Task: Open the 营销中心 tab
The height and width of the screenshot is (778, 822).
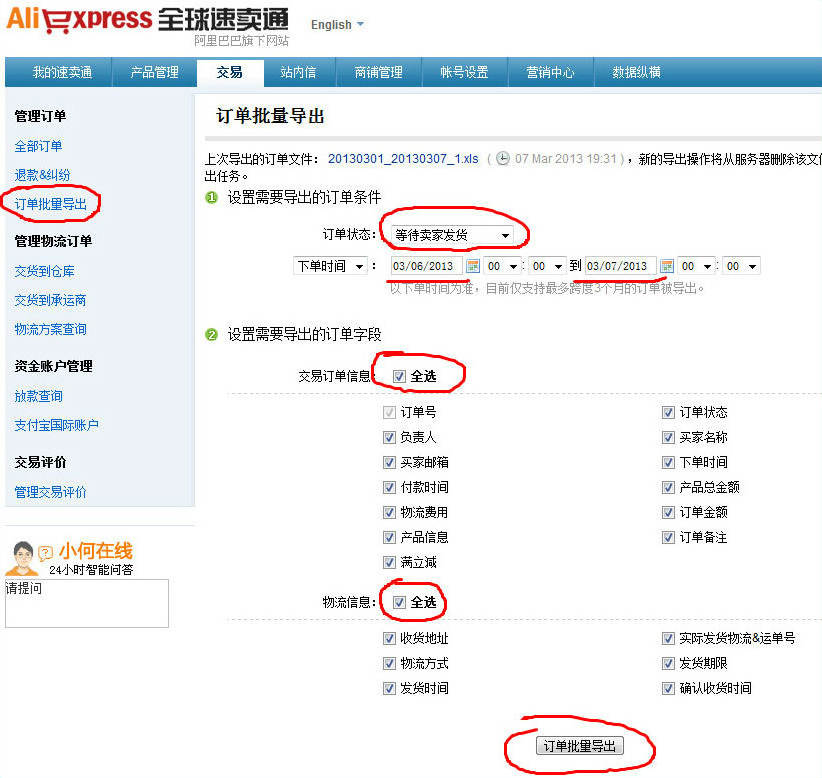Action: click(550, 72)
